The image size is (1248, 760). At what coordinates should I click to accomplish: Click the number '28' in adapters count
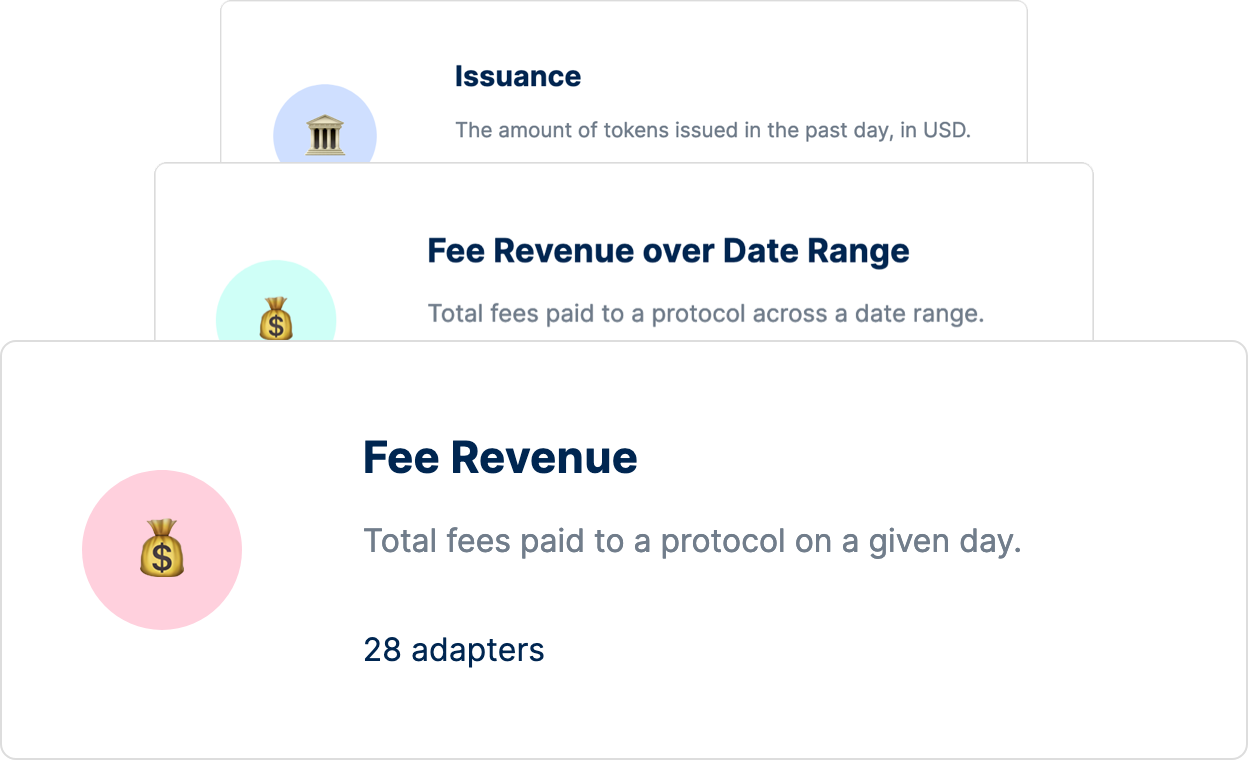point(382,650)
